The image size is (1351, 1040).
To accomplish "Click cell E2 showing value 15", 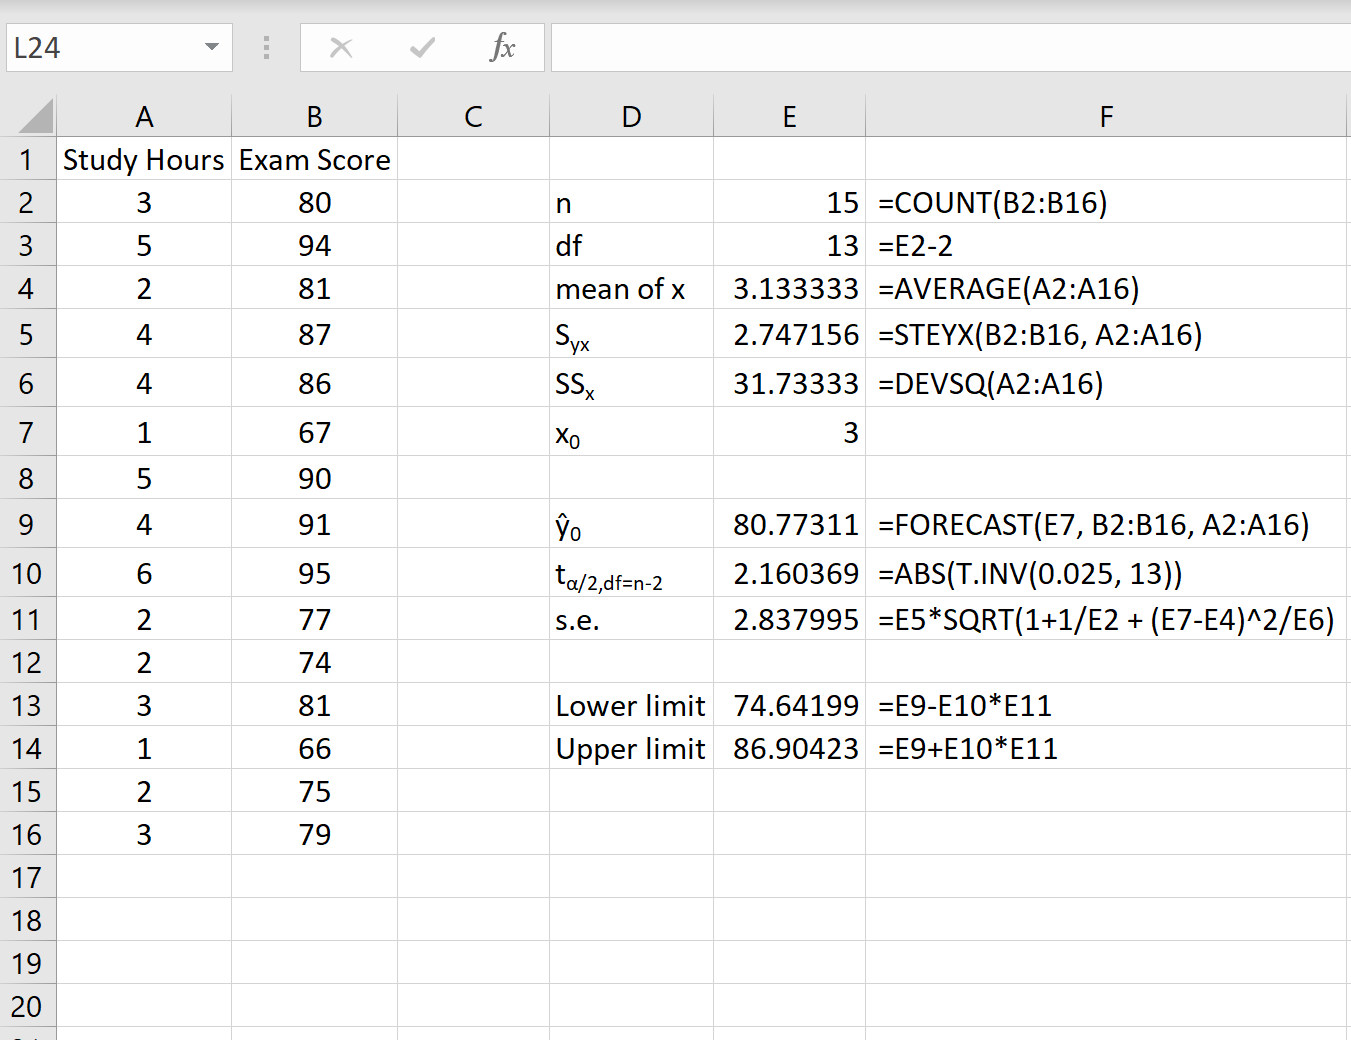I will click(x=789, y=202).
